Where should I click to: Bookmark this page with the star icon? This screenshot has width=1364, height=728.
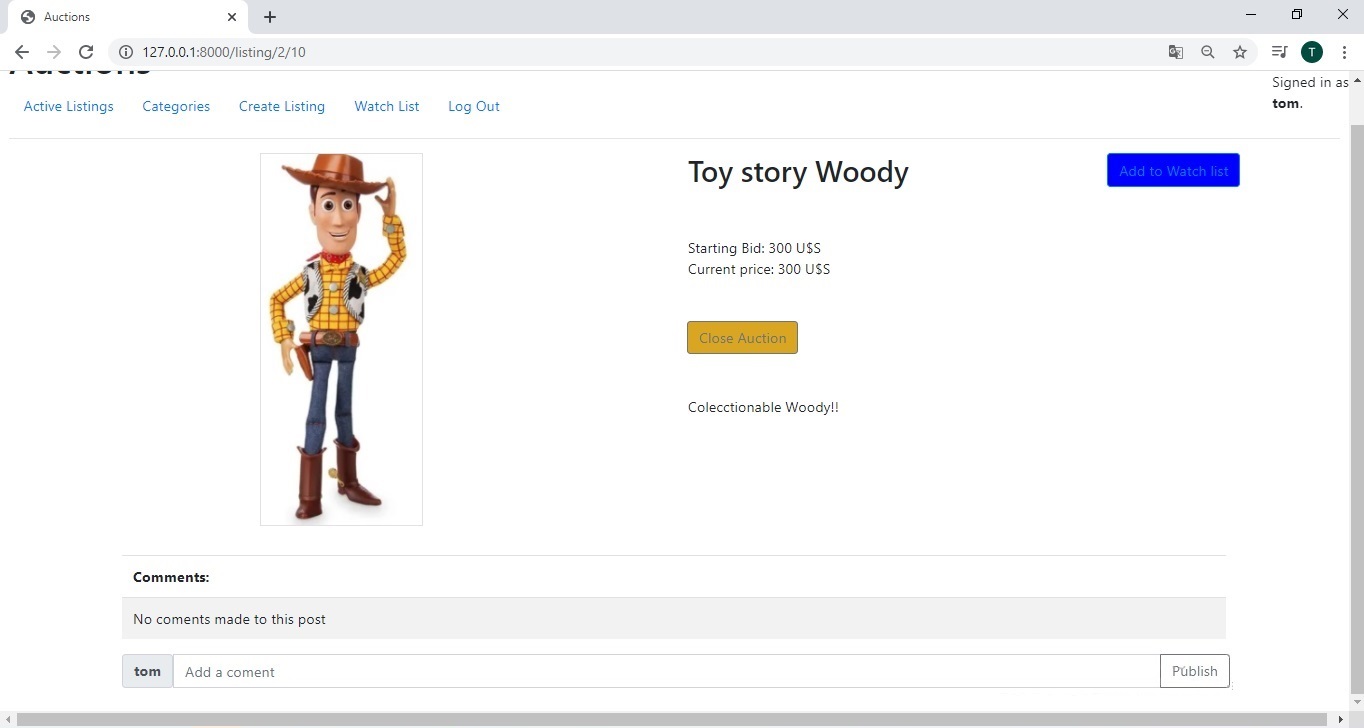[x=1240, y=52]
